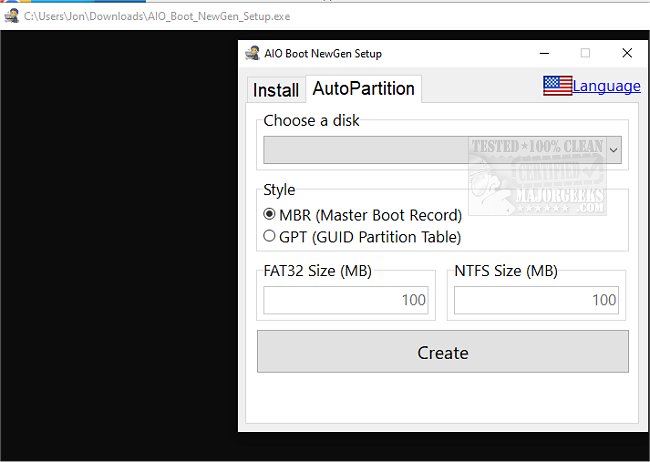This screenshot has height=462, width=650.
Task: Focus the FAT32 Size (MB) field
Action: [x=346, y=300]
